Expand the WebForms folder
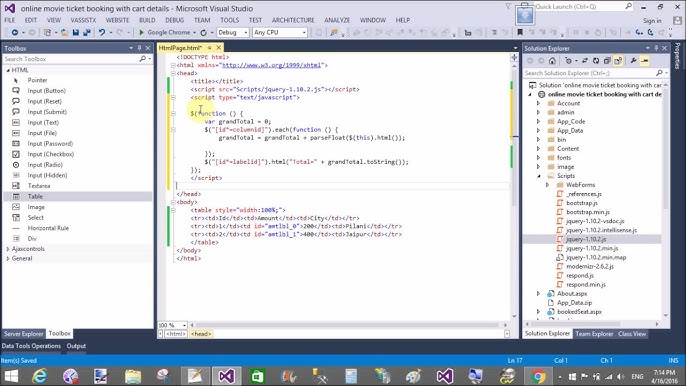The image size is (686, 386). click(x=547, y=185)
